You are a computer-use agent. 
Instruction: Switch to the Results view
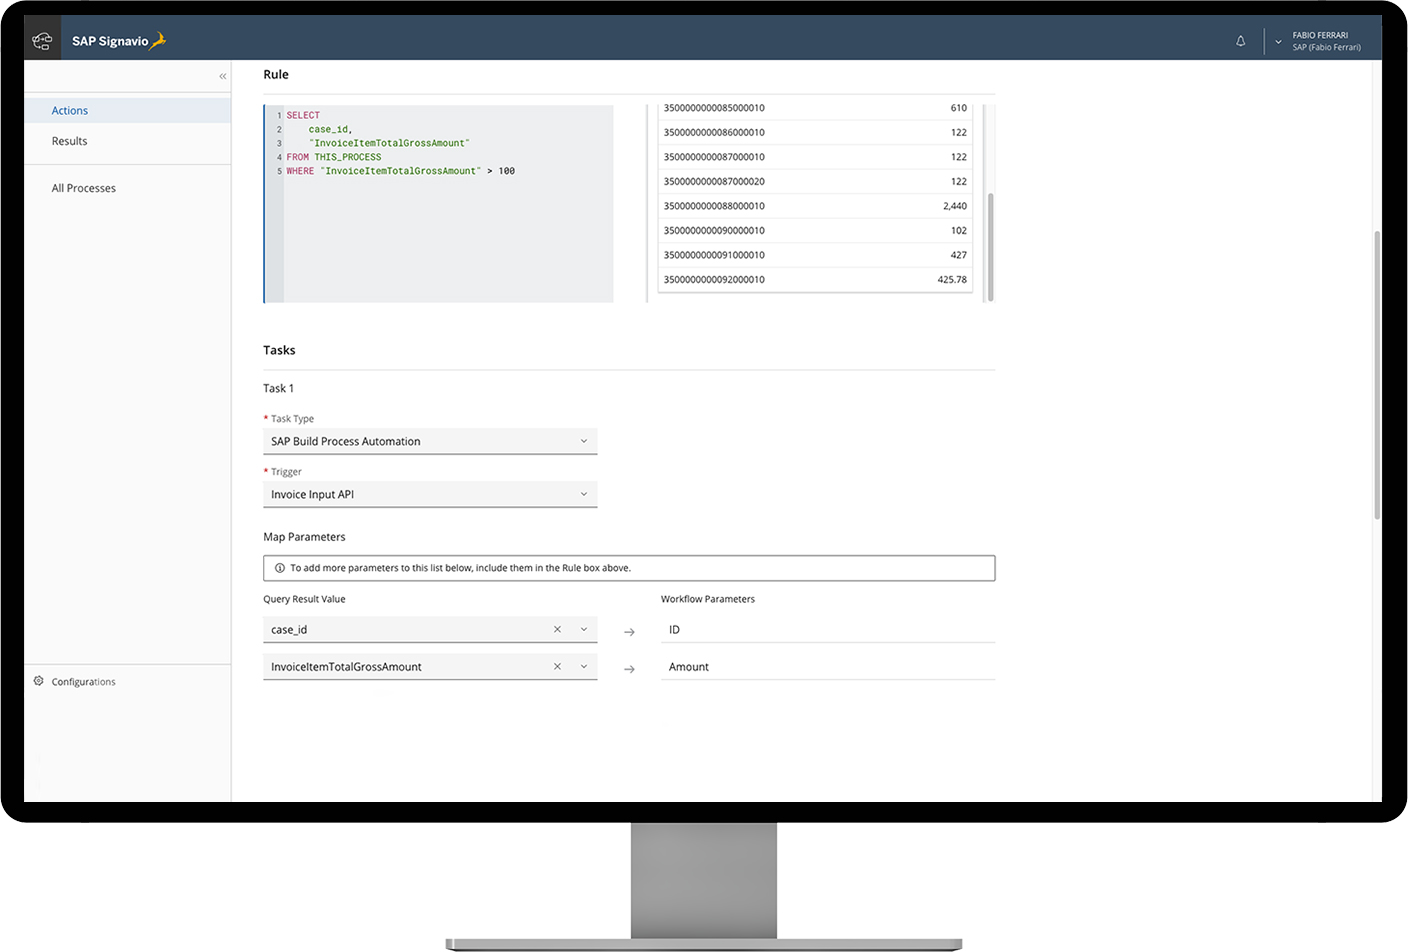69,141
